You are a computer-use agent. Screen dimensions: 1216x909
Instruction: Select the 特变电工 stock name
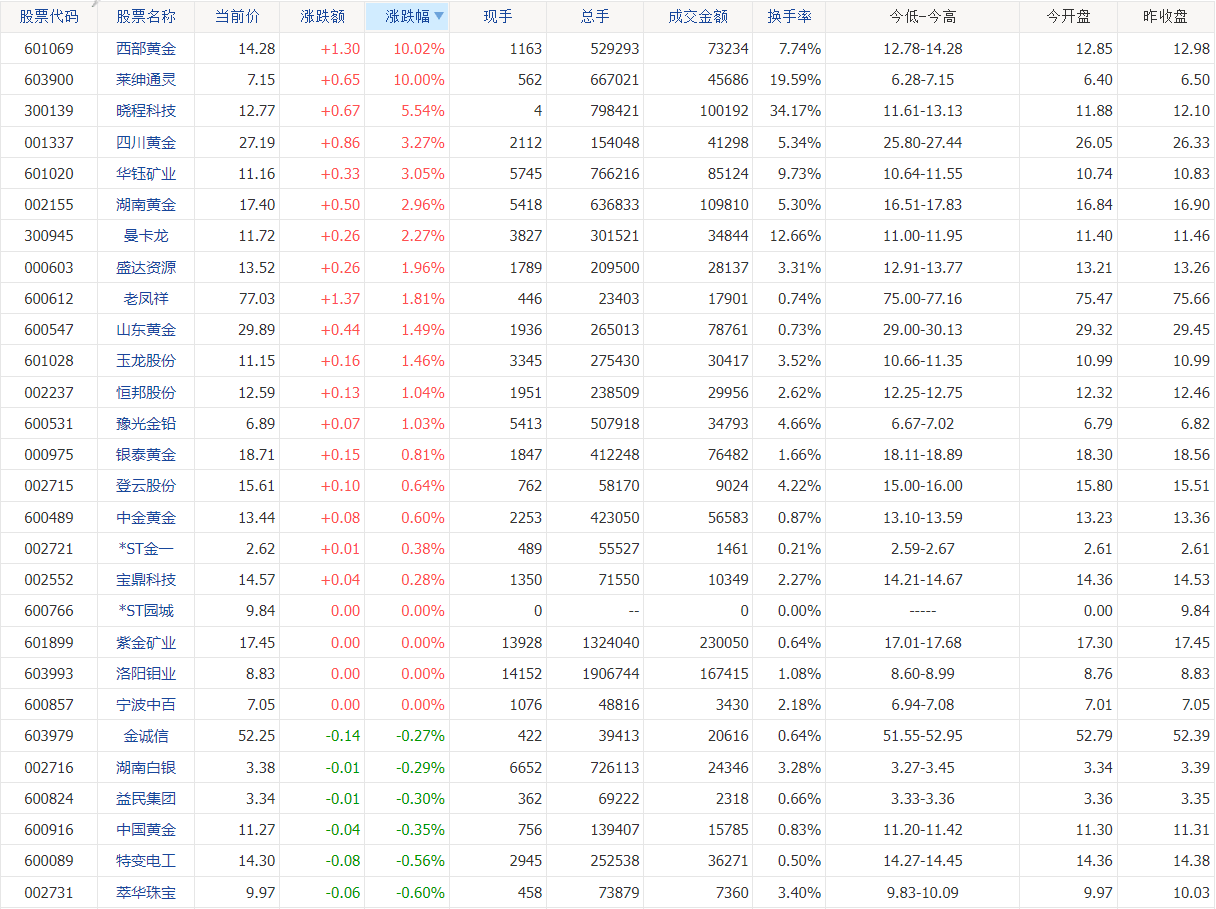(x=146, y=861)
